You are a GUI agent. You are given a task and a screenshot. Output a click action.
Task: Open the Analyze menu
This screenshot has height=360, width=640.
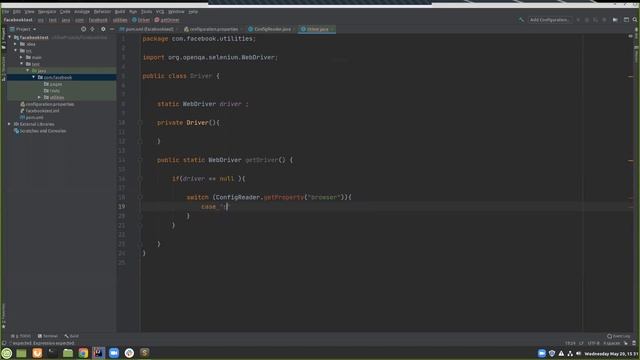(82, 11)
